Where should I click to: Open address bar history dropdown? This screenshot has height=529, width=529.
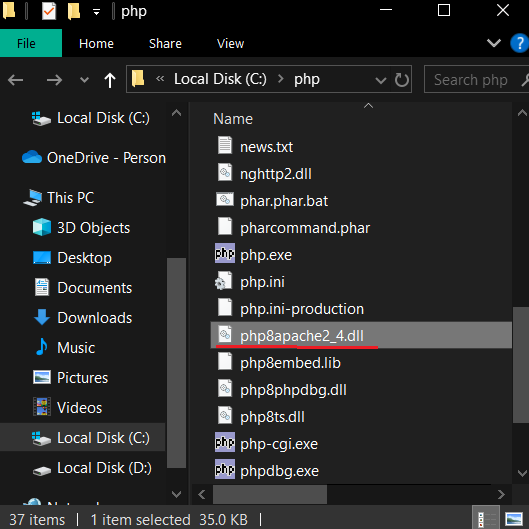[381, 80]
